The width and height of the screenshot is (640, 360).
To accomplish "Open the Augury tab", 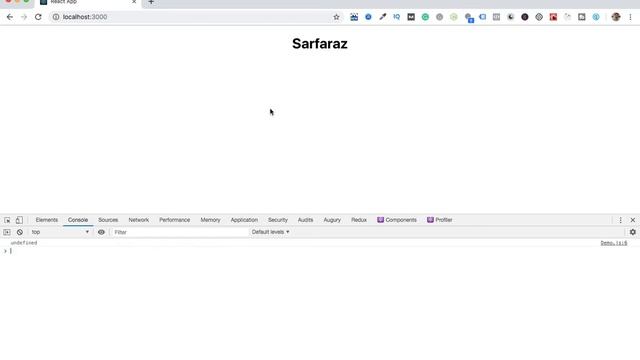I will click(x=332, y=220).
